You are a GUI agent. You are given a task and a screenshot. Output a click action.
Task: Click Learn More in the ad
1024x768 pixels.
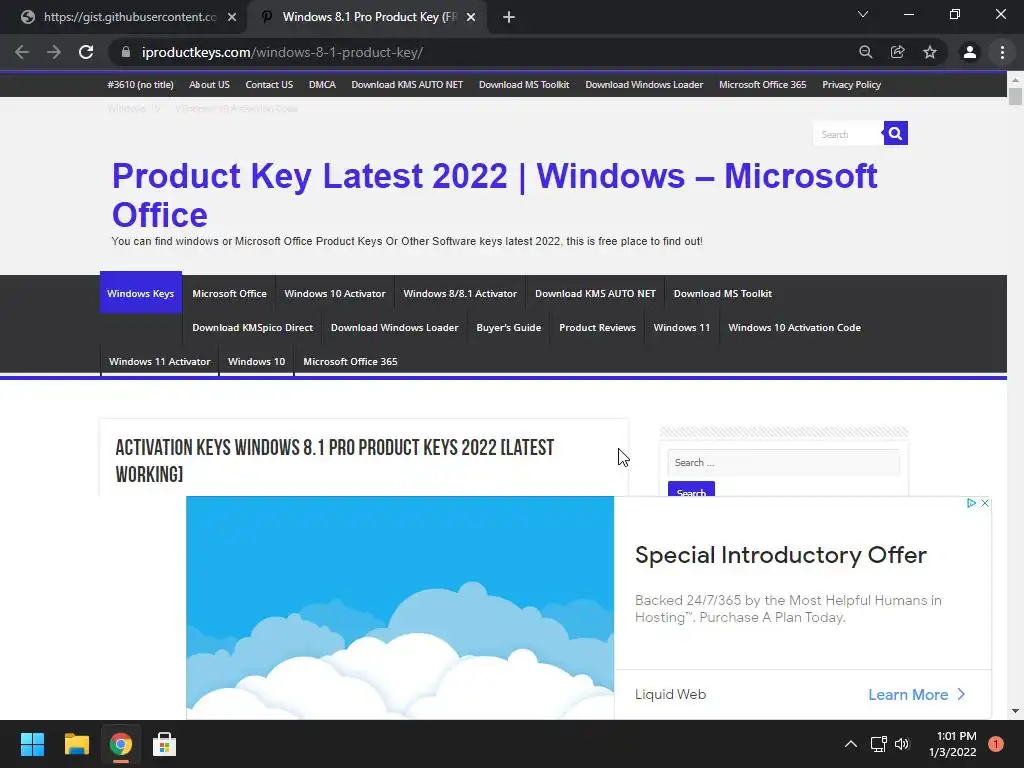pos(916,694)
